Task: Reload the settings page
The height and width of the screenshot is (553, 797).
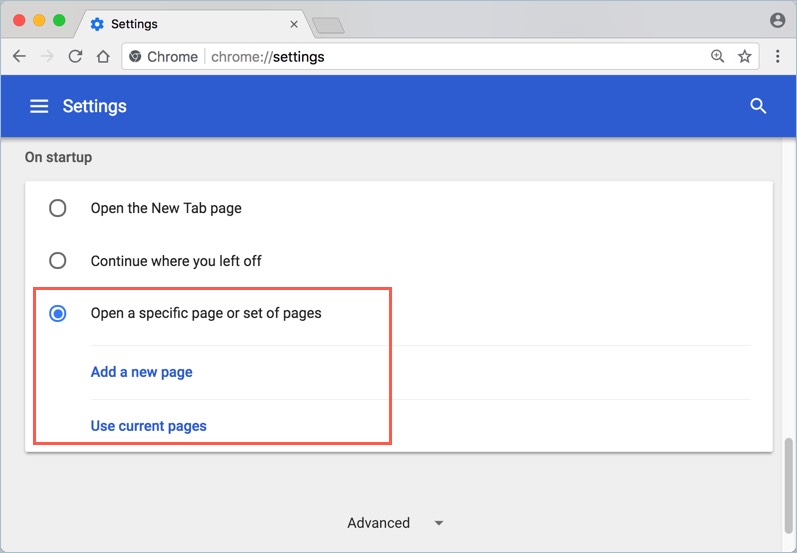Action: tap(75, 57)
